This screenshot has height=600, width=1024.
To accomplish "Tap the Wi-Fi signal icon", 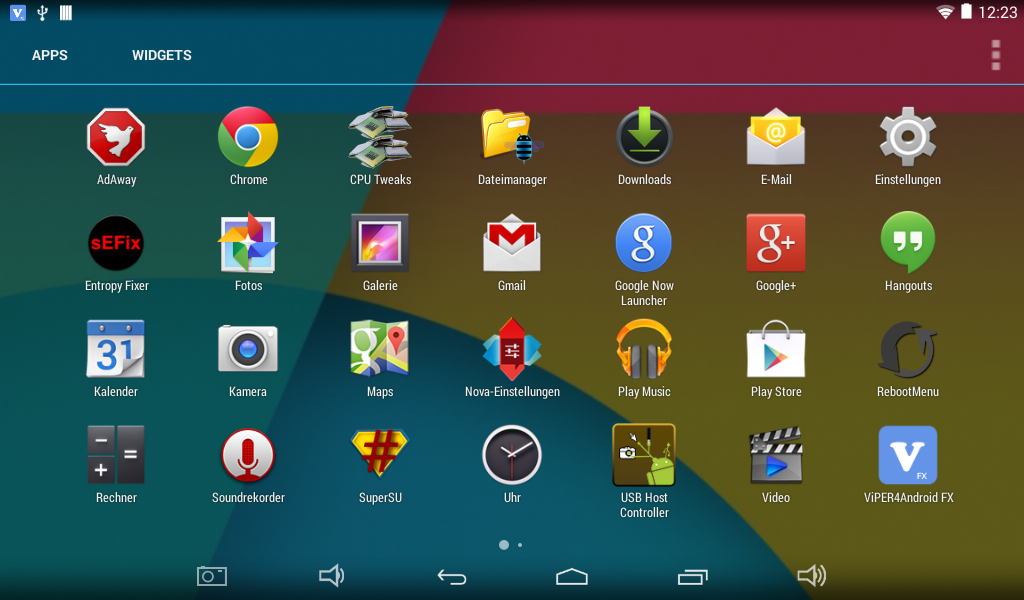I will [x=945, y=12].
